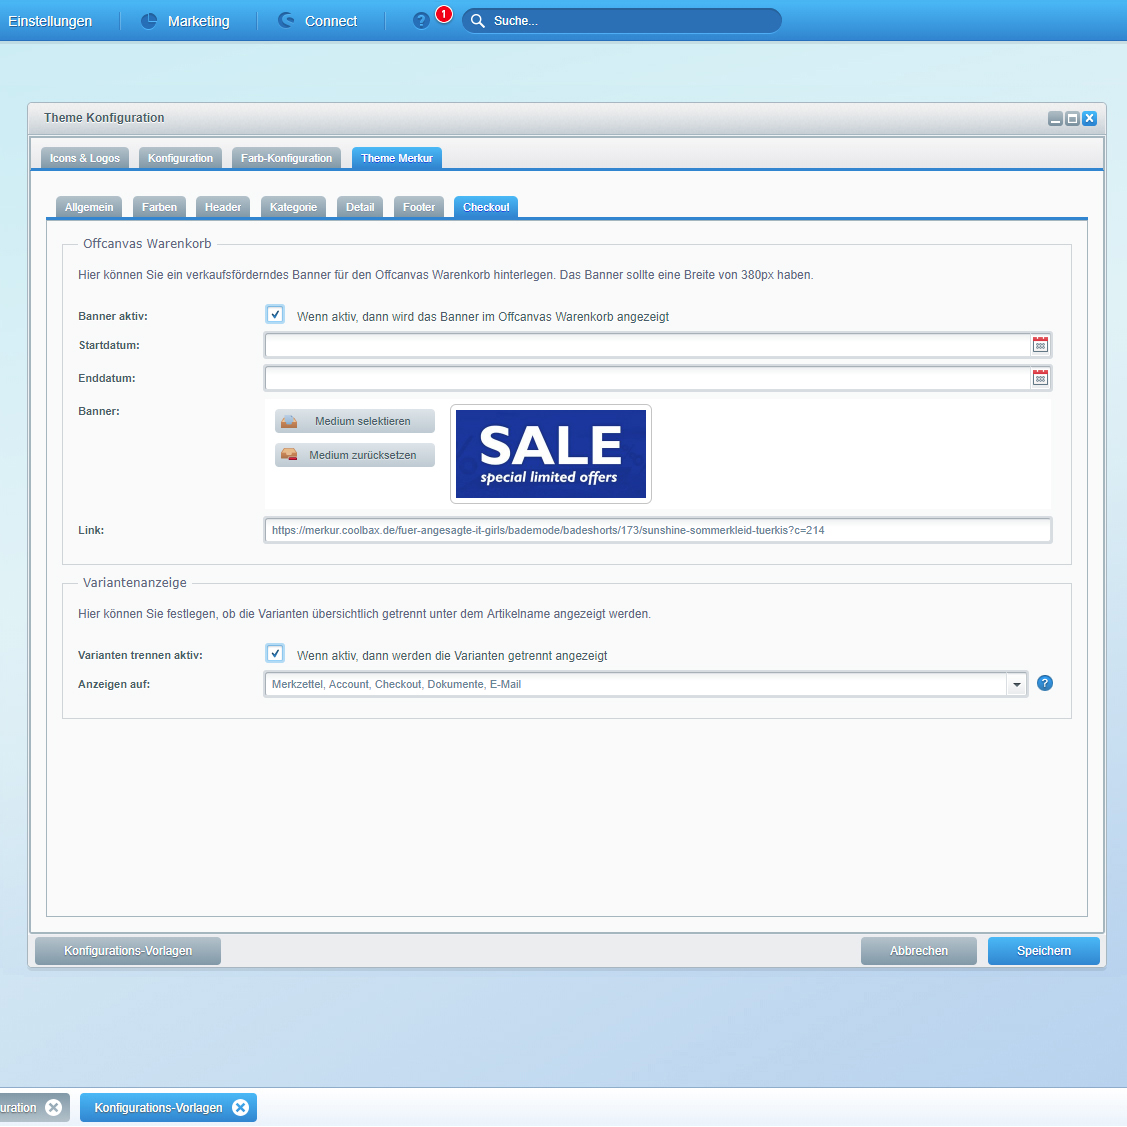This screenshot has width=1127, height=1127.
Task: Open the Enddatum calendar picker
Action: pyautogui.click(x=1040, y=378)
